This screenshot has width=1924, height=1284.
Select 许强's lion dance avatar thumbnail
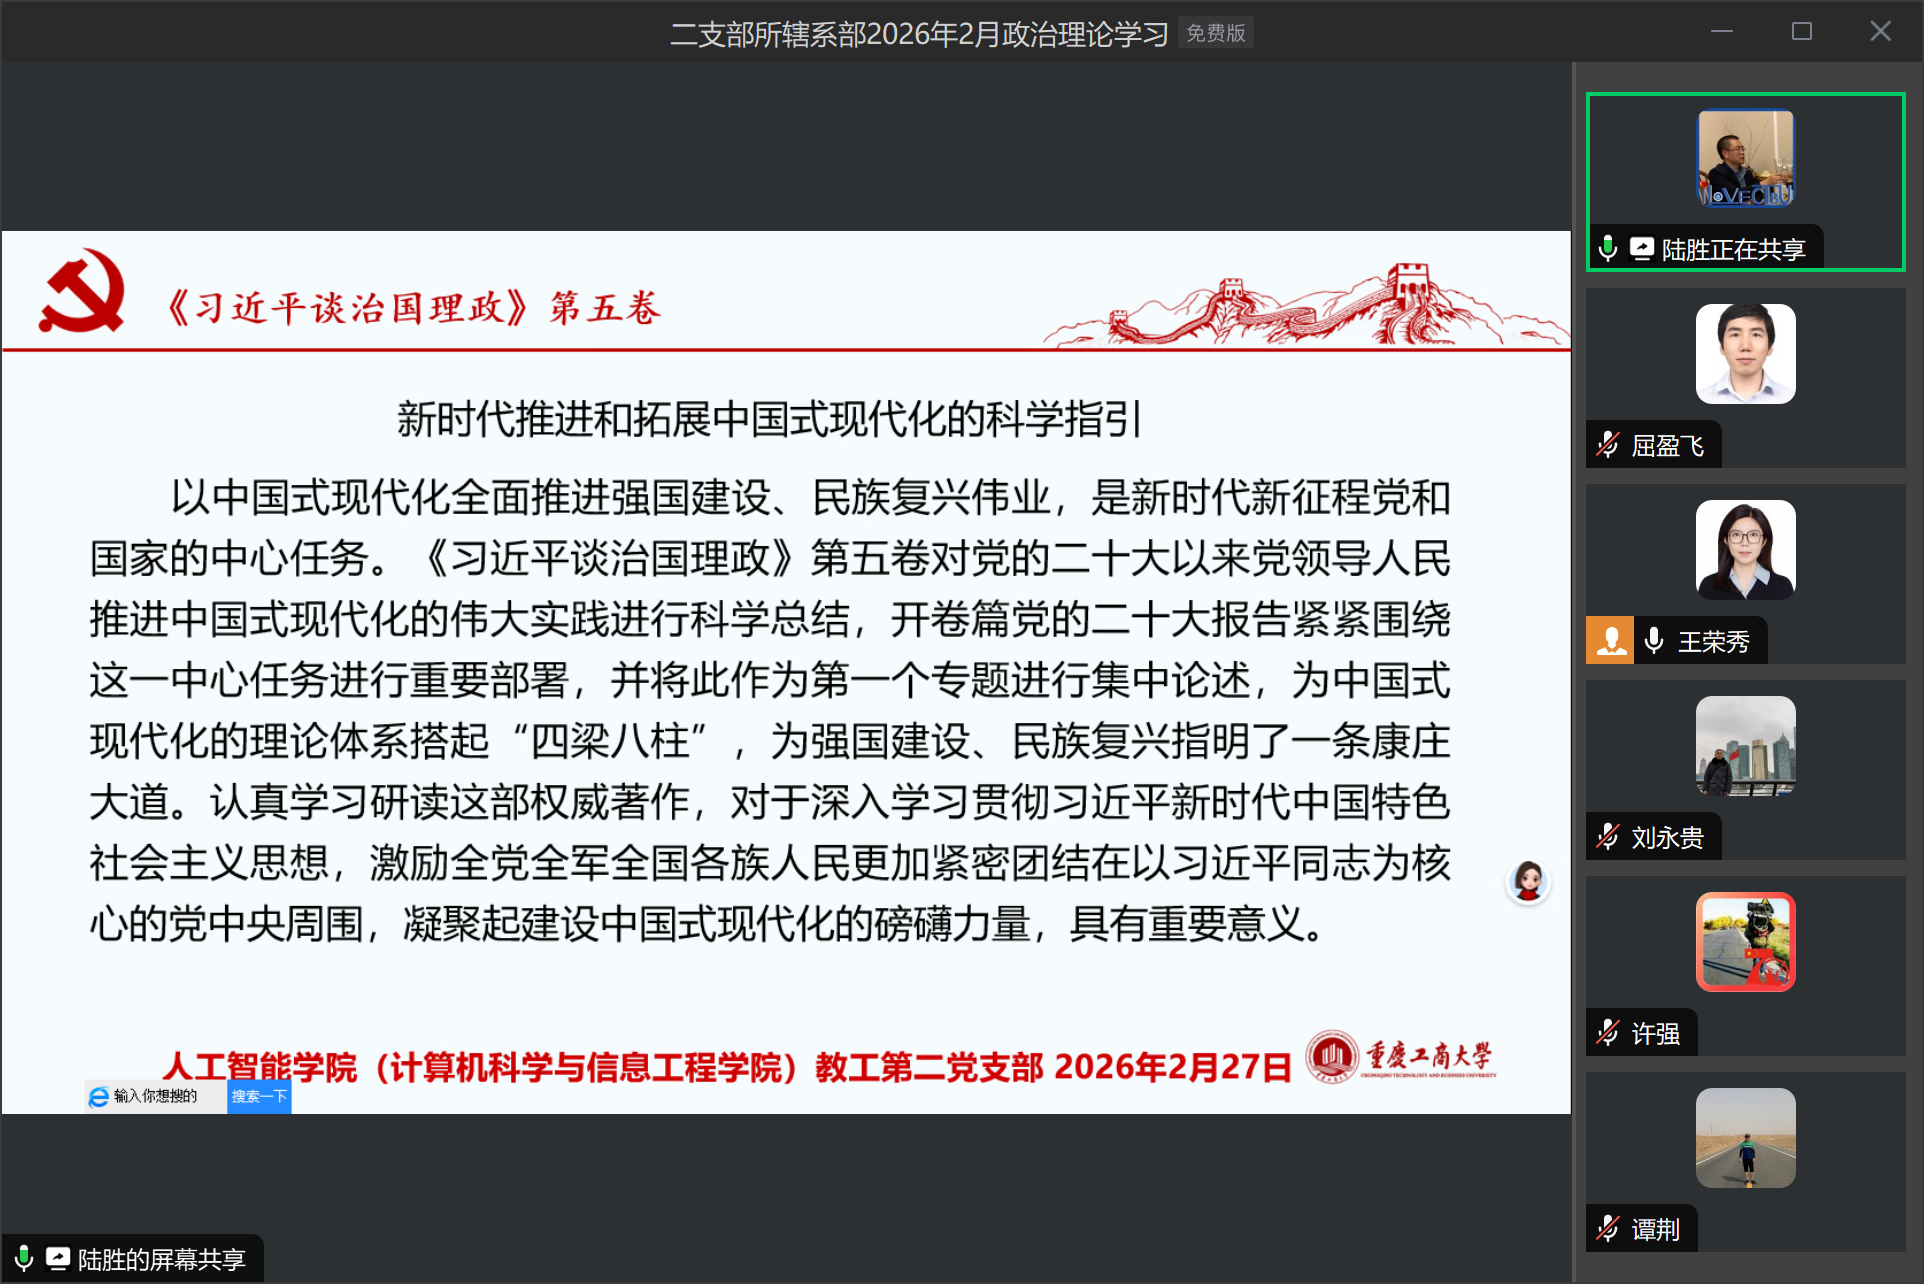click(1745, 942)
